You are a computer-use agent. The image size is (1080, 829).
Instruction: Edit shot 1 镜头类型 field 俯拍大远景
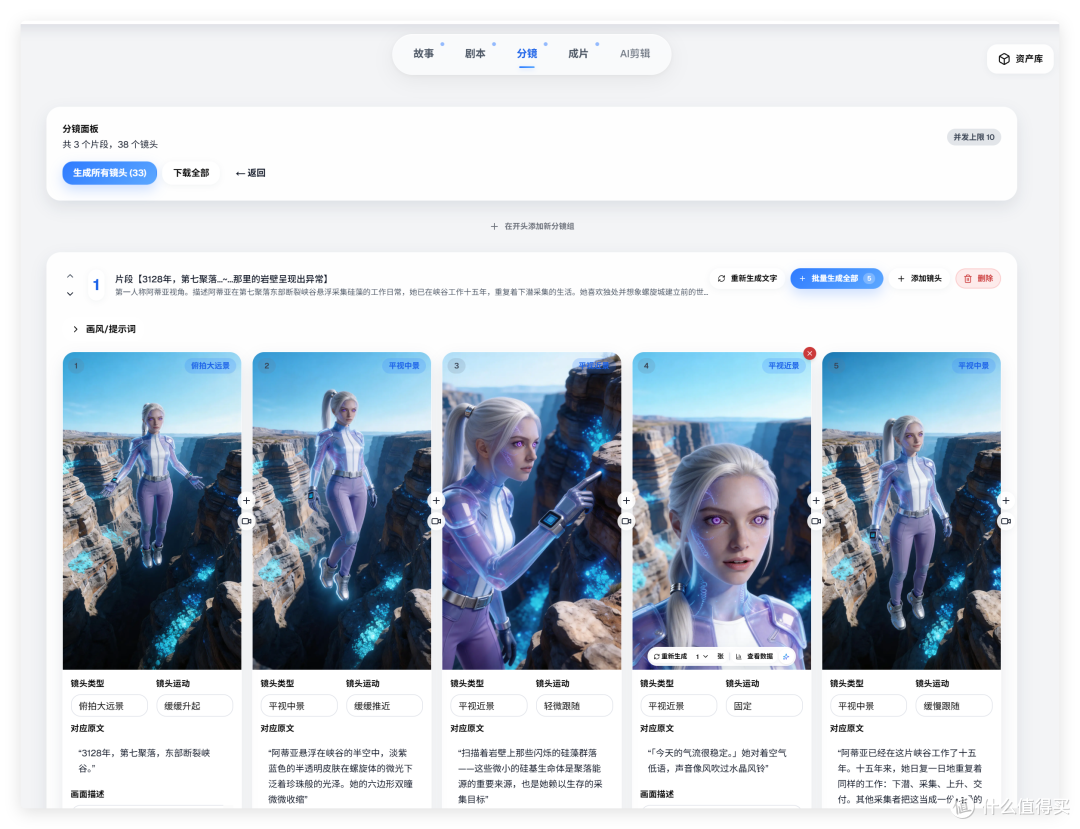click(x=109, y=706)
